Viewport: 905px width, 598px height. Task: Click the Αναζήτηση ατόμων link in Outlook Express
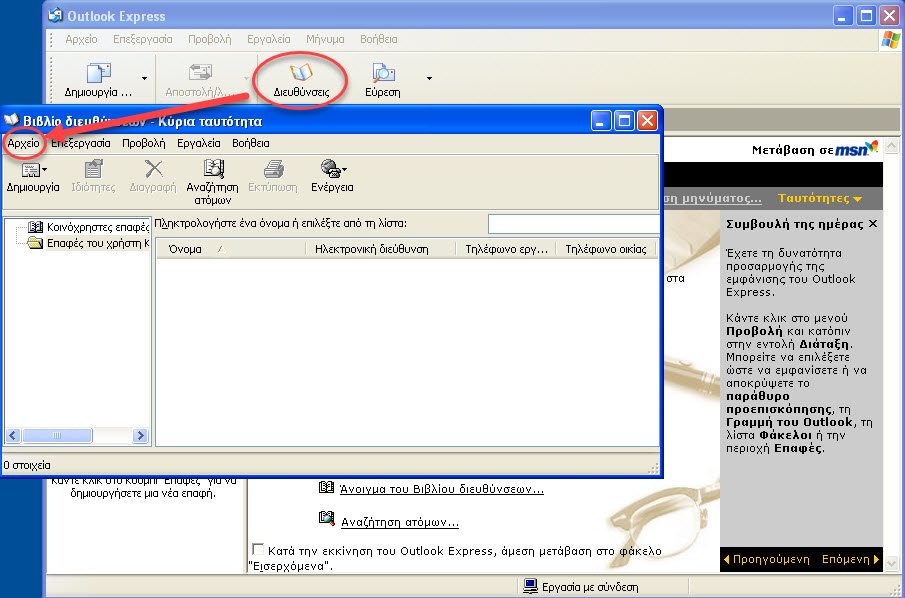pyautogui.click(x=399, y=522)
